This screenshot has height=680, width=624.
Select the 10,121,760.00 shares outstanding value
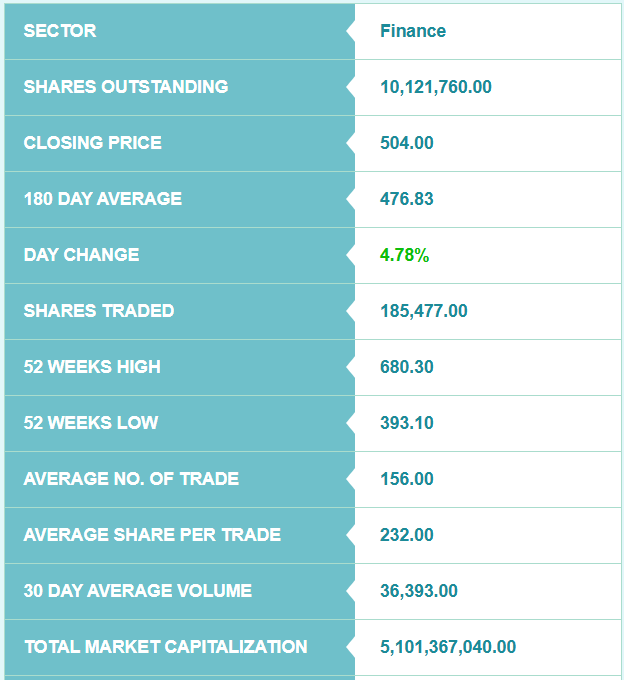click(436, 87)
